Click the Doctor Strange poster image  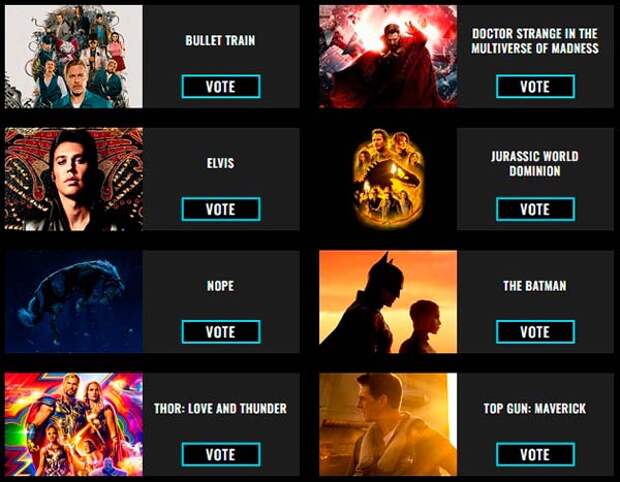pyautogui.click(x=388, y=57)
